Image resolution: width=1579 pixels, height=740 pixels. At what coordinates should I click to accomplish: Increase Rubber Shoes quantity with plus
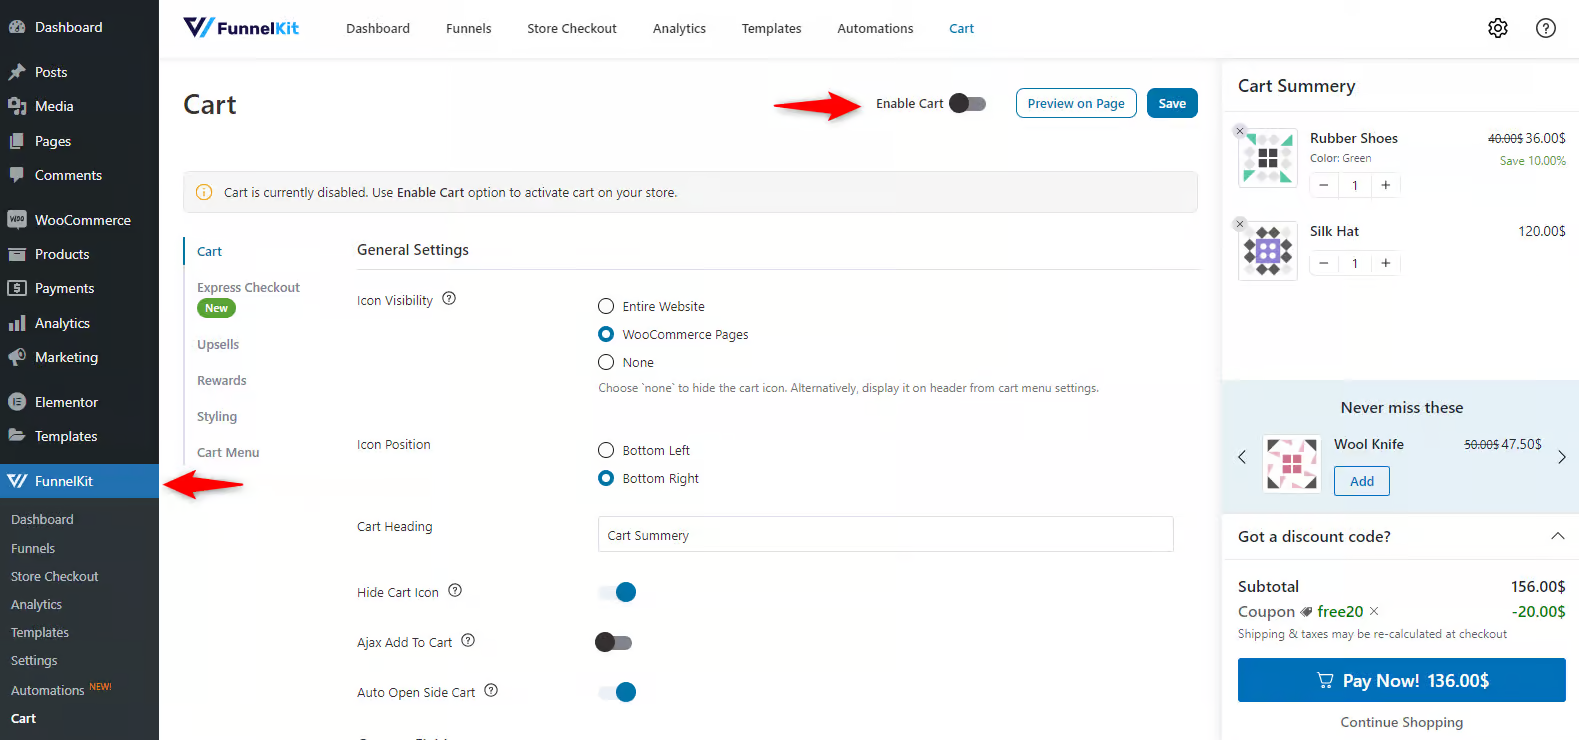tap(1386, 185)
